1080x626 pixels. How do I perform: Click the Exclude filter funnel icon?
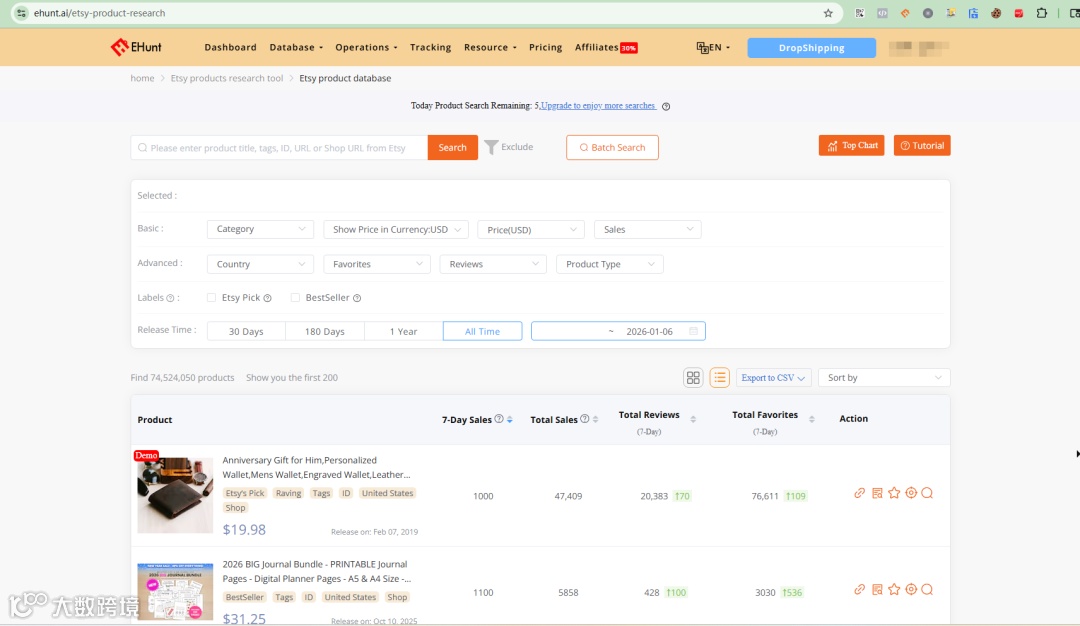click(491, 147)
